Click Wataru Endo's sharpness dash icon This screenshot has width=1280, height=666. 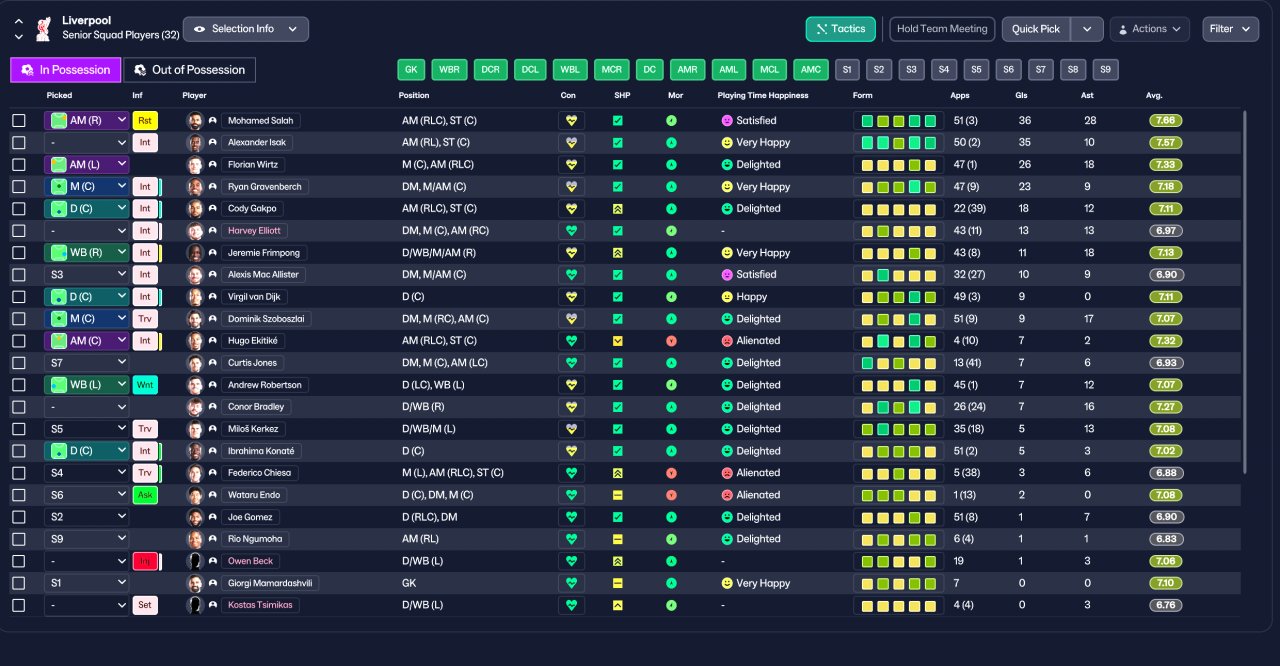(618, 495)
